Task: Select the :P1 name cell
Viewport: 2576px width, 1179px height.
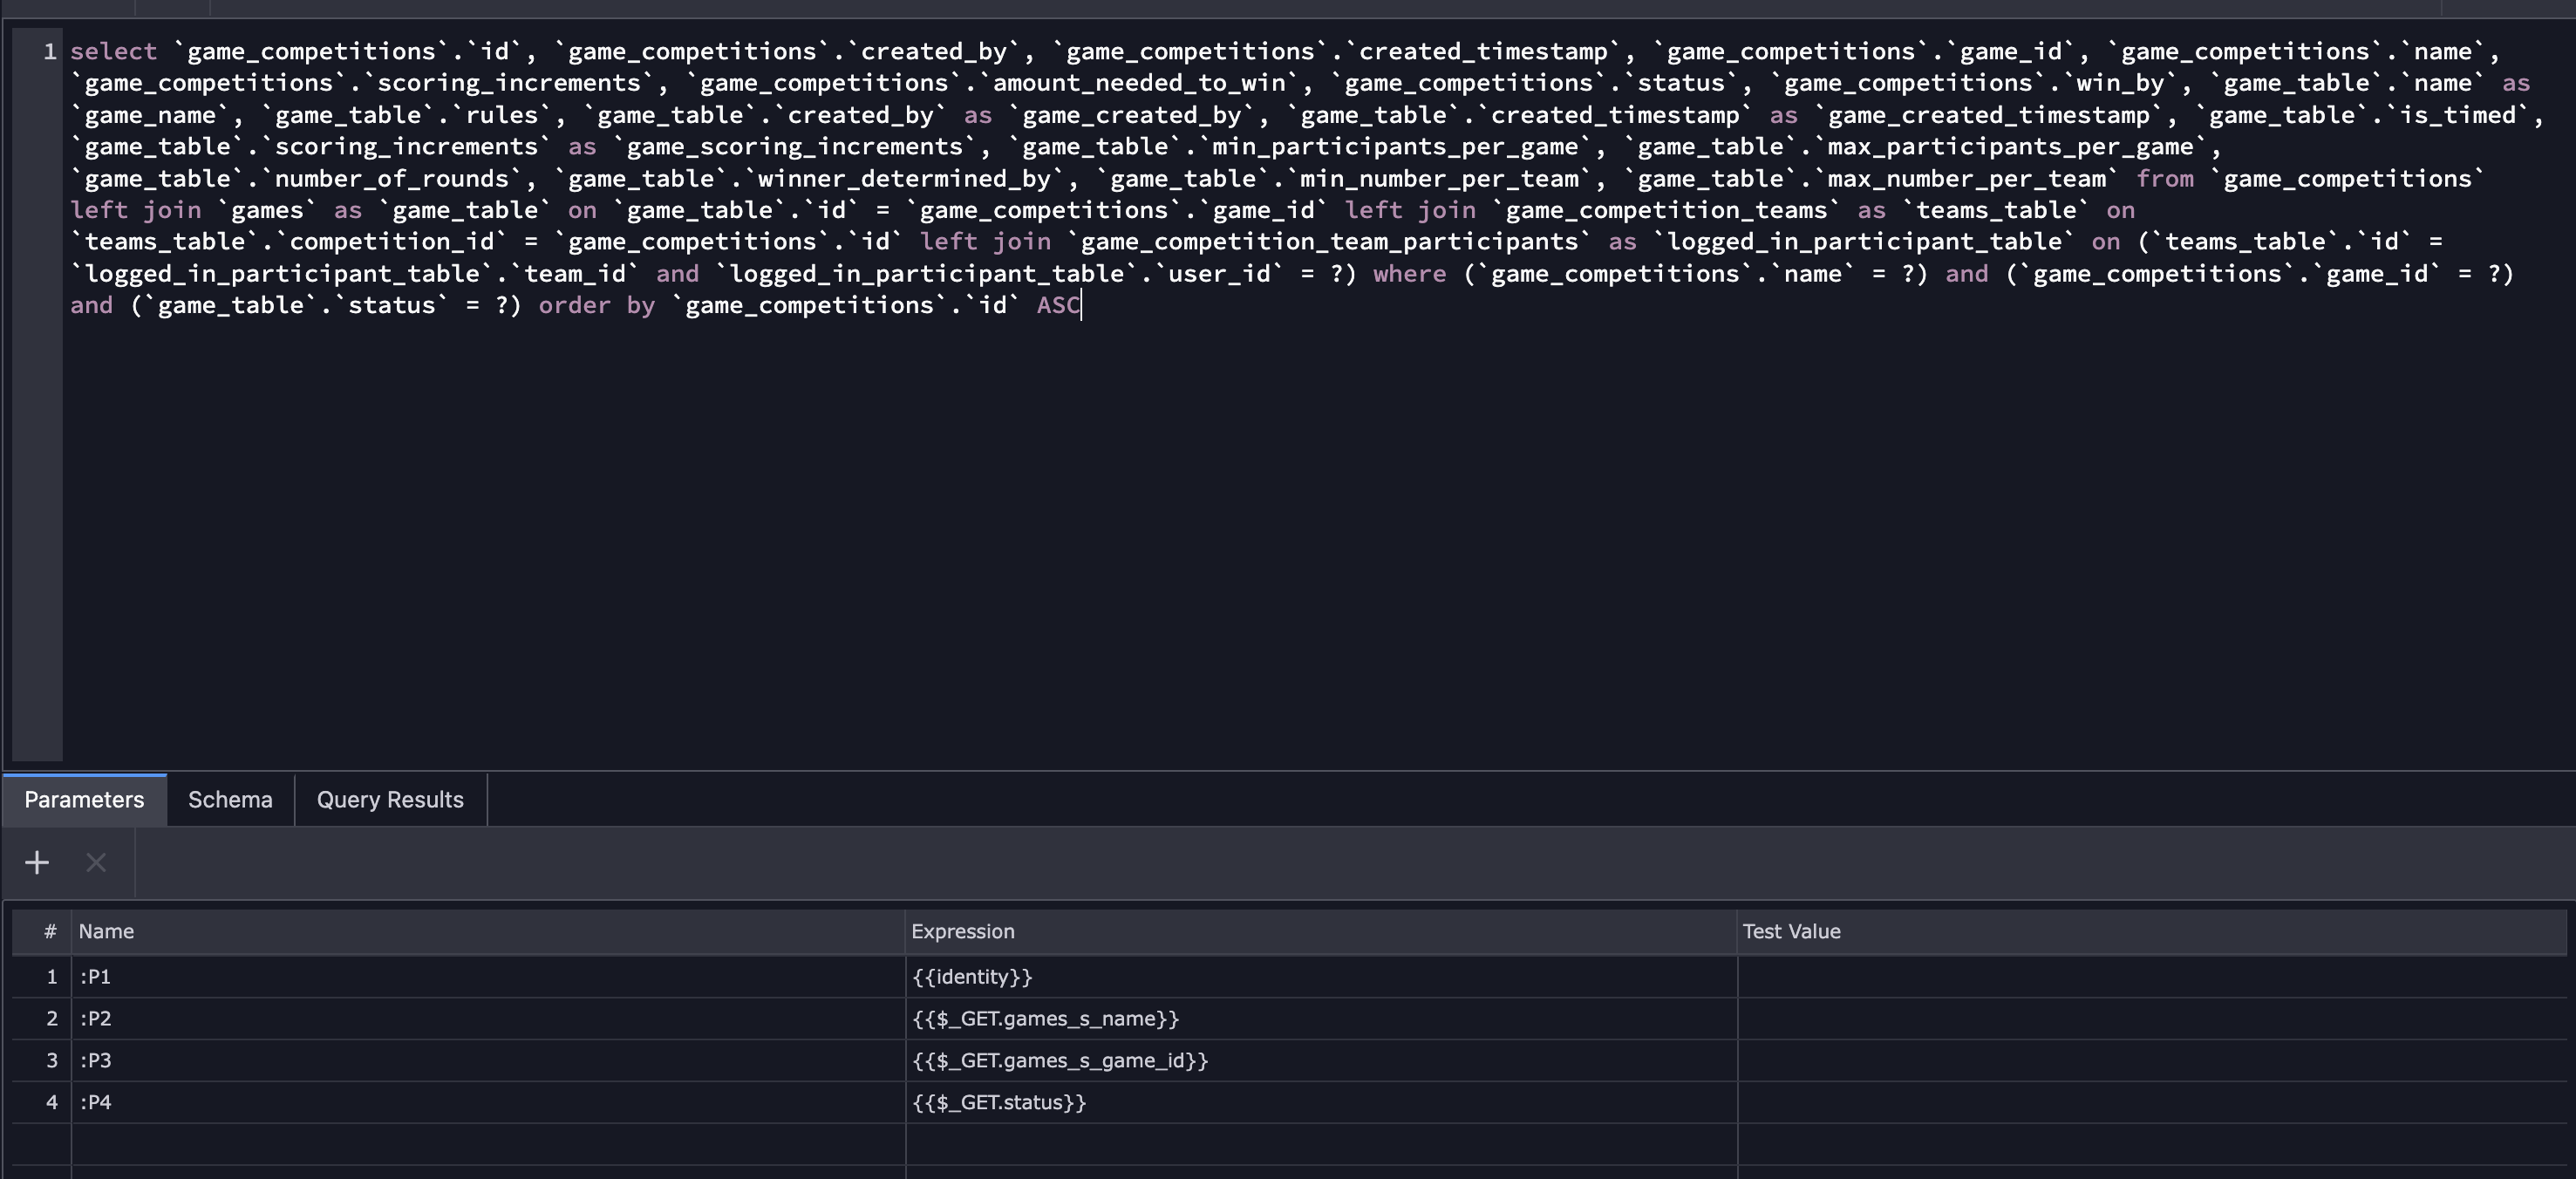Action: point(486,977)
